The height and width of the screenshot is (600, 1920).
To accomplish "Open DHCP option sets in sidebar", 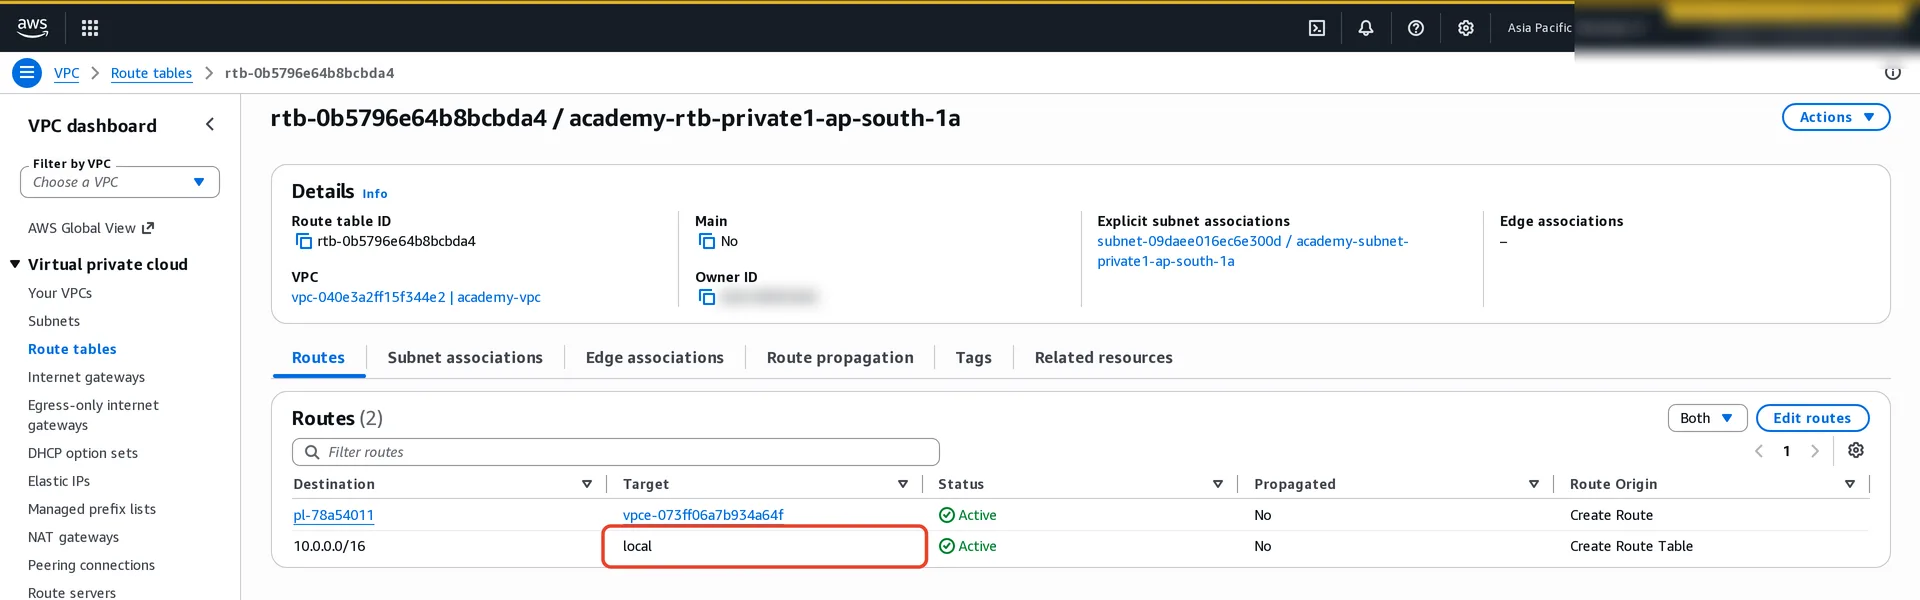I will click(83, 453).
